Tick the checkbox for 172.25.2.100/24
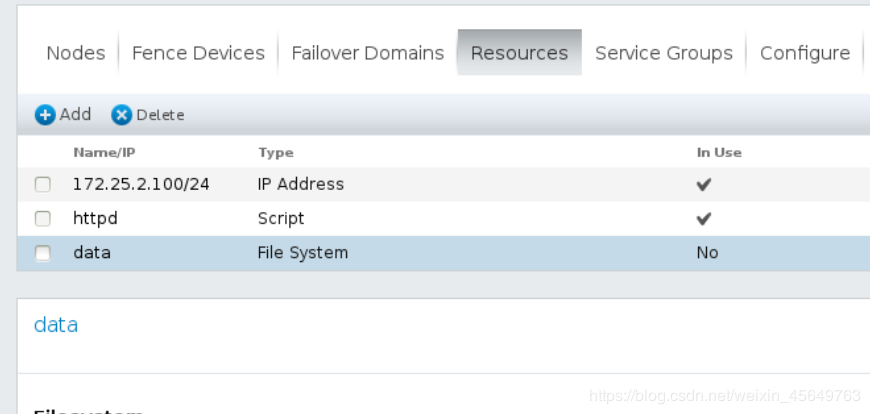 click(x=43, y=184)
